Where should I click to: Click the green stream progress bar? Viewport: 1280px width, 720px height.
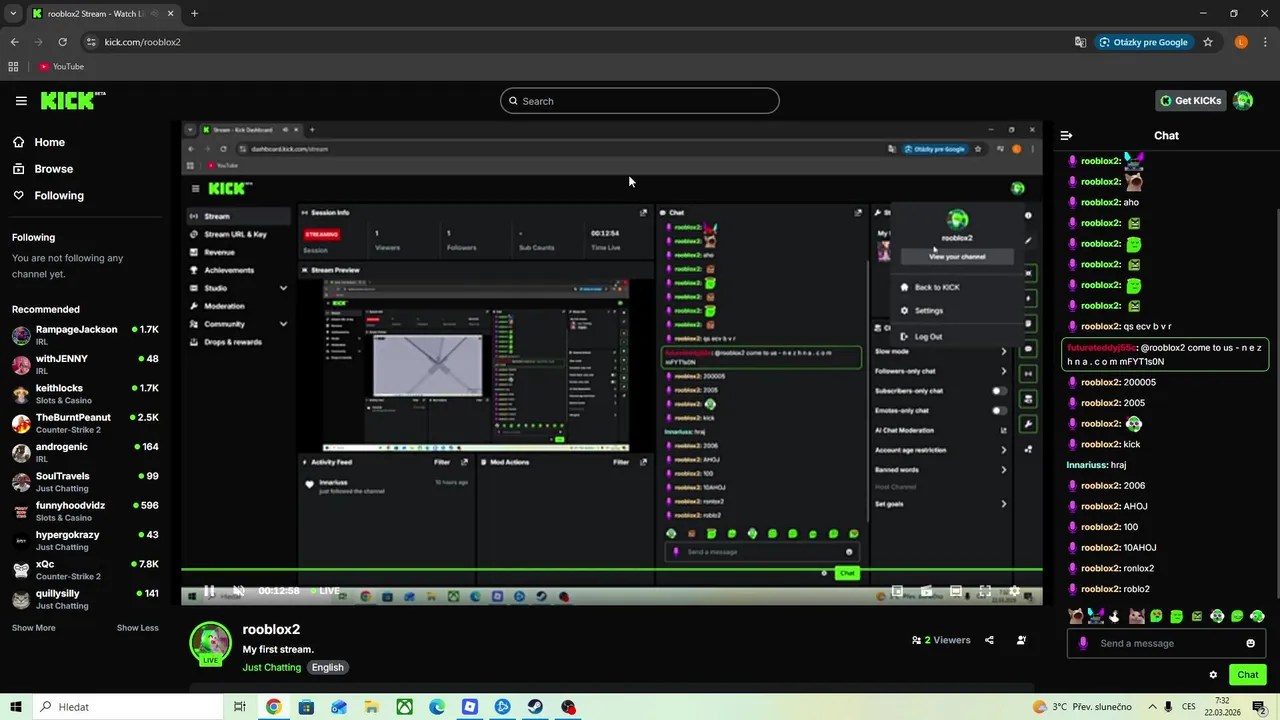click(x=611, y=570)
